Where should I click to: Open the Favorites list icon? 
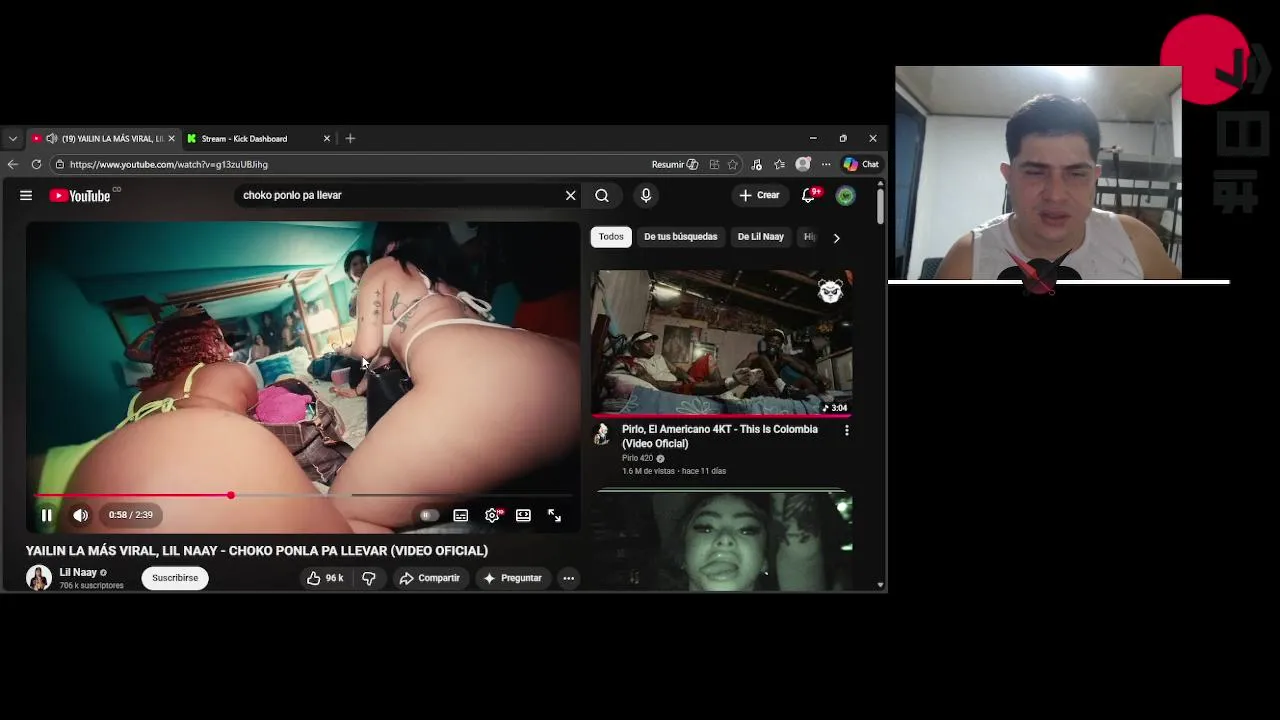pos(779,164)
